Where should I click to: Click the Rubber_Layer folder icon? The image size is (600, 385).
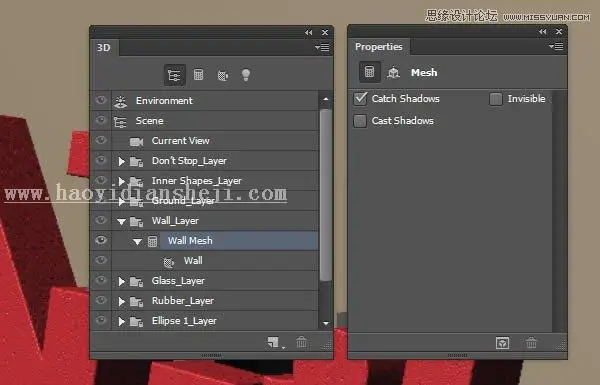point(136,302)
